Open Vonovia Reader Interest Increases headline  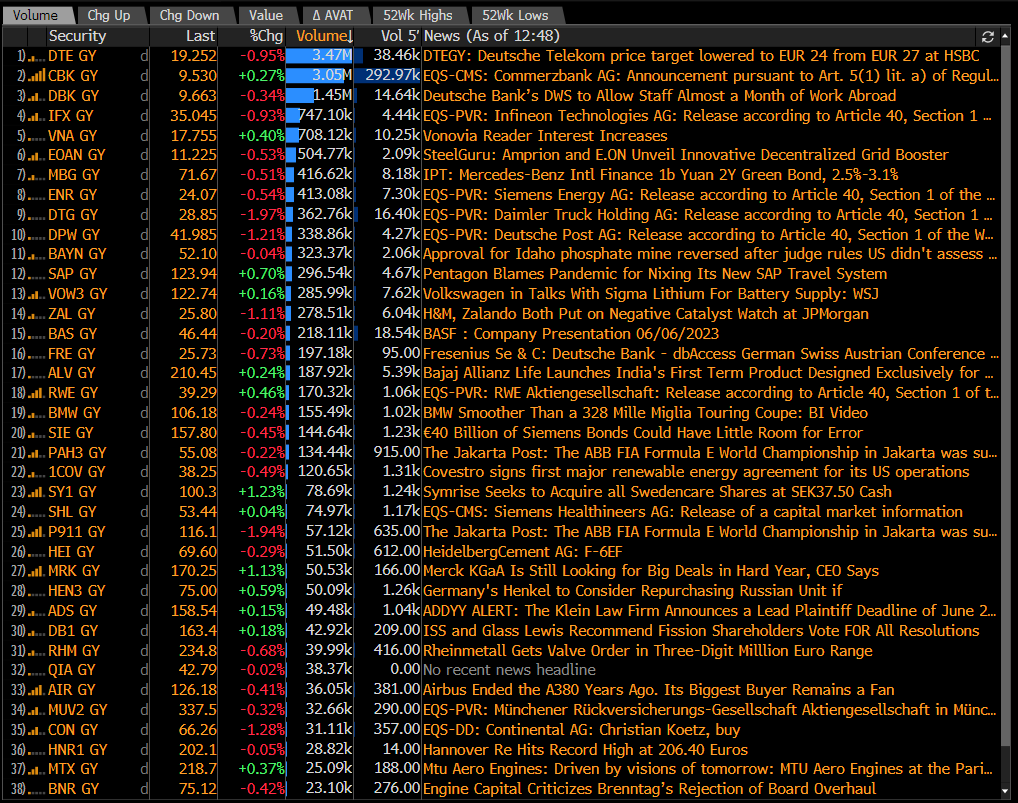tap(545, 136)
